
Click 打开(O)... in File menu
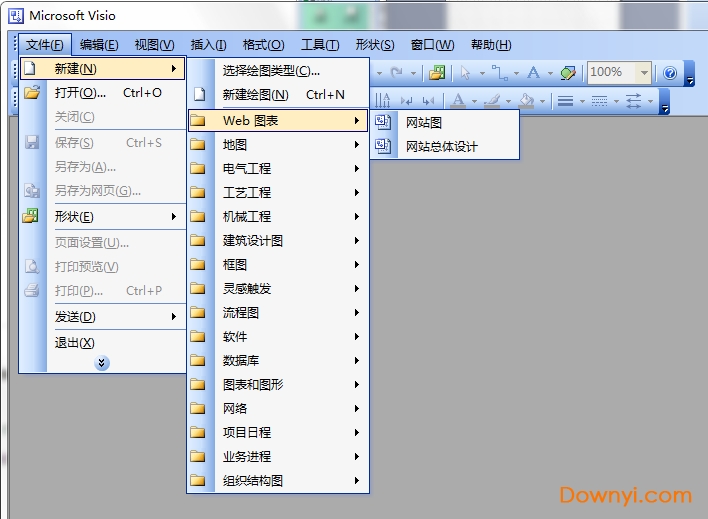click(x=80, y=93)
